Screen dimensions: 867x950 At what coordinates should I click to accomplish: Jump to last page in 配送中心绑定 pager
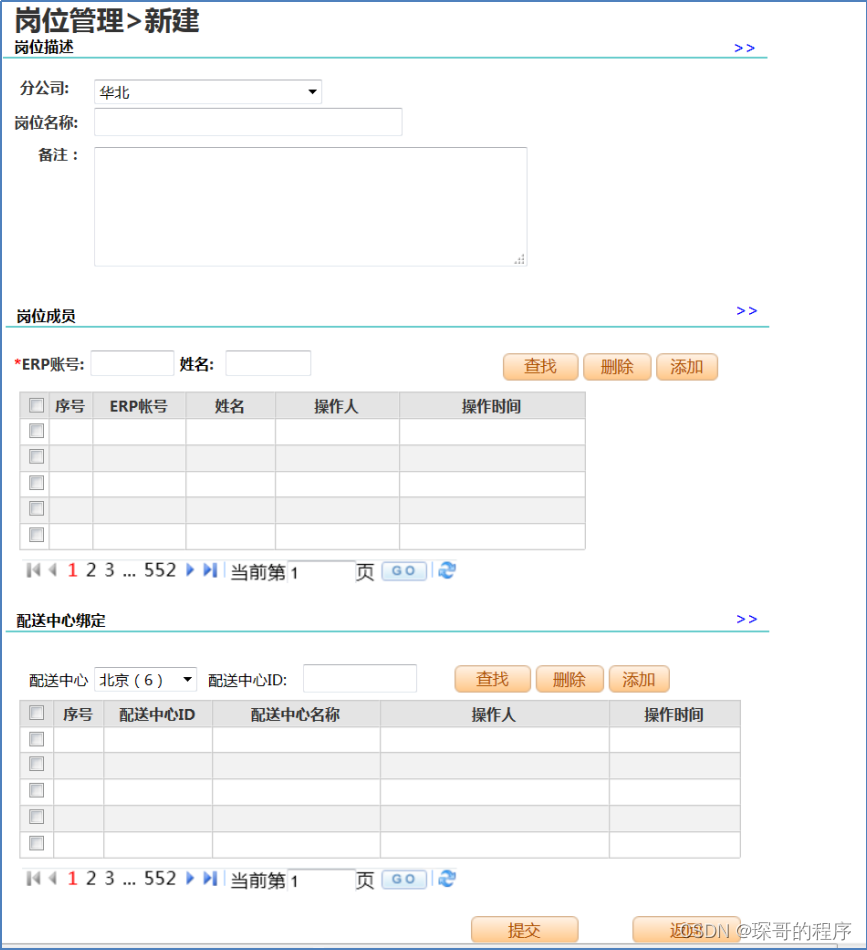point(210,879)
